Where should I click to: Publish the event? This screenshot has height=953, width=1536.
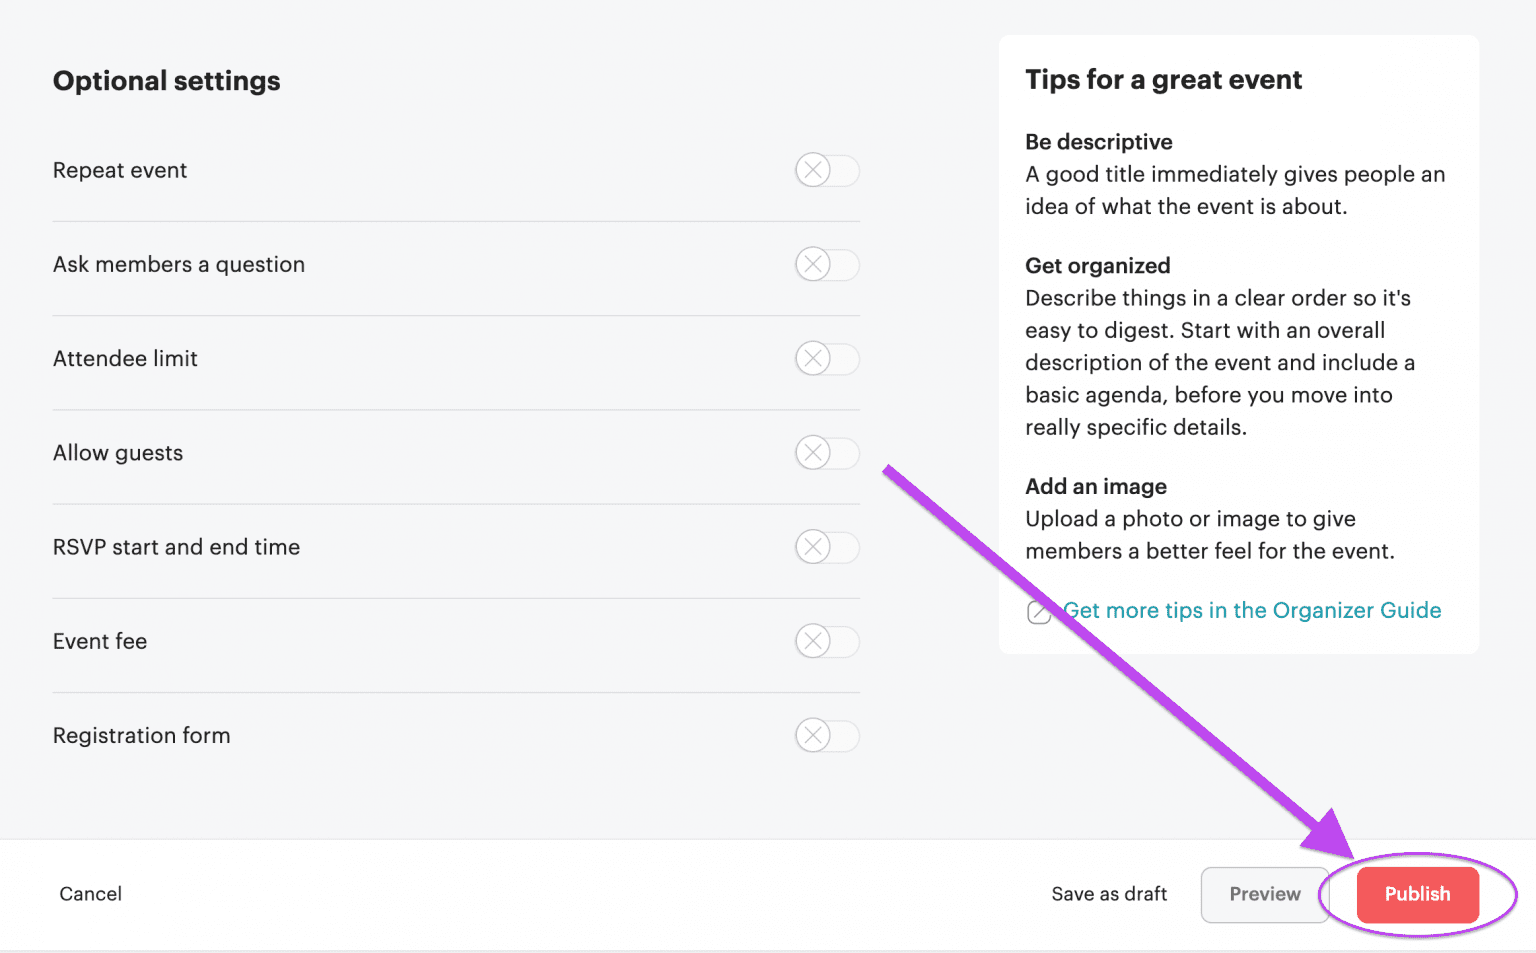click(x=1417, y=894)
